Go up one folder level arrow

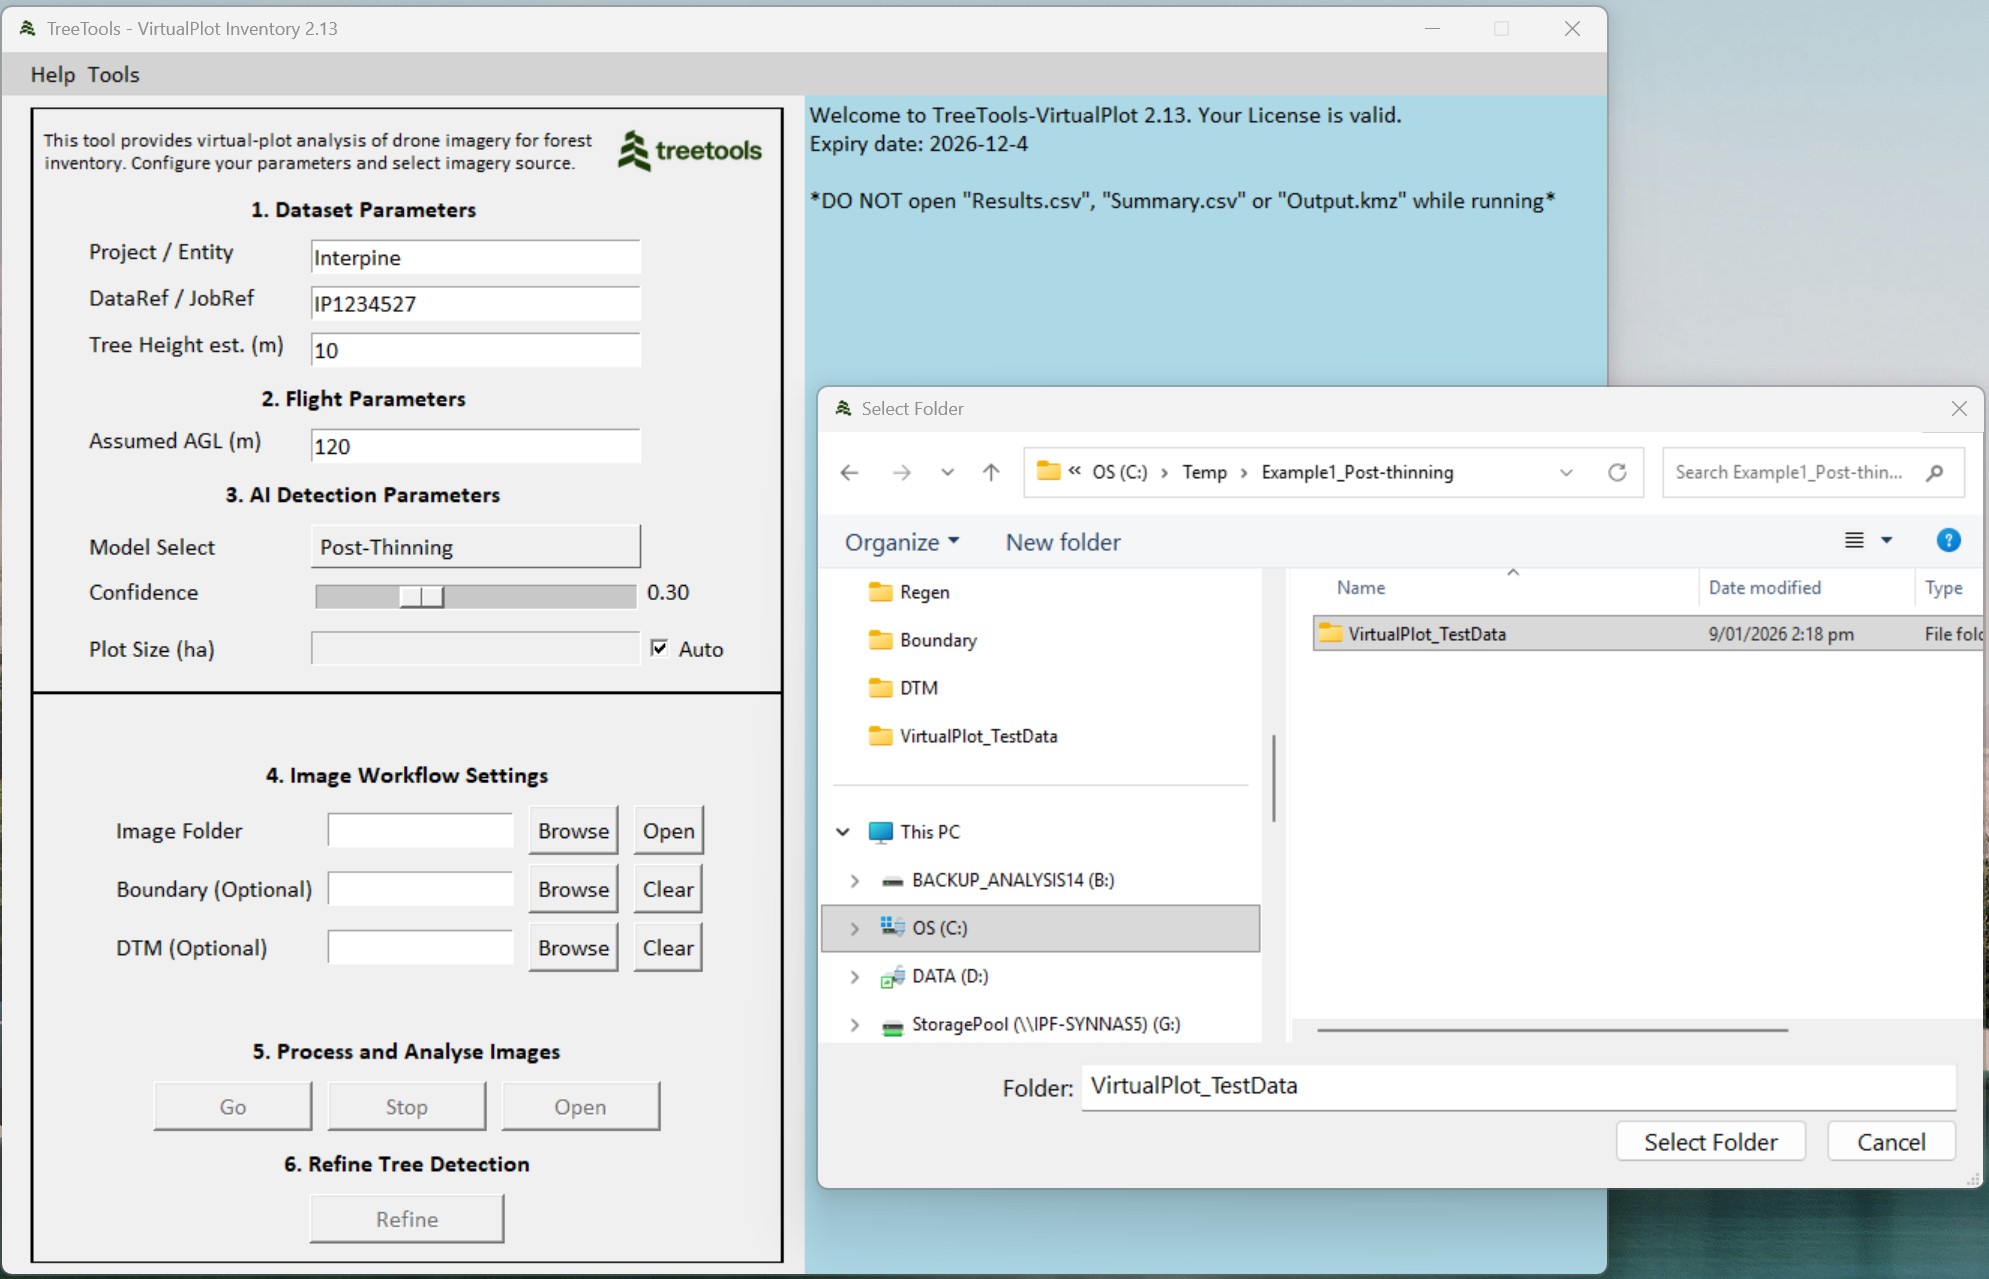(x=990, y=472)
